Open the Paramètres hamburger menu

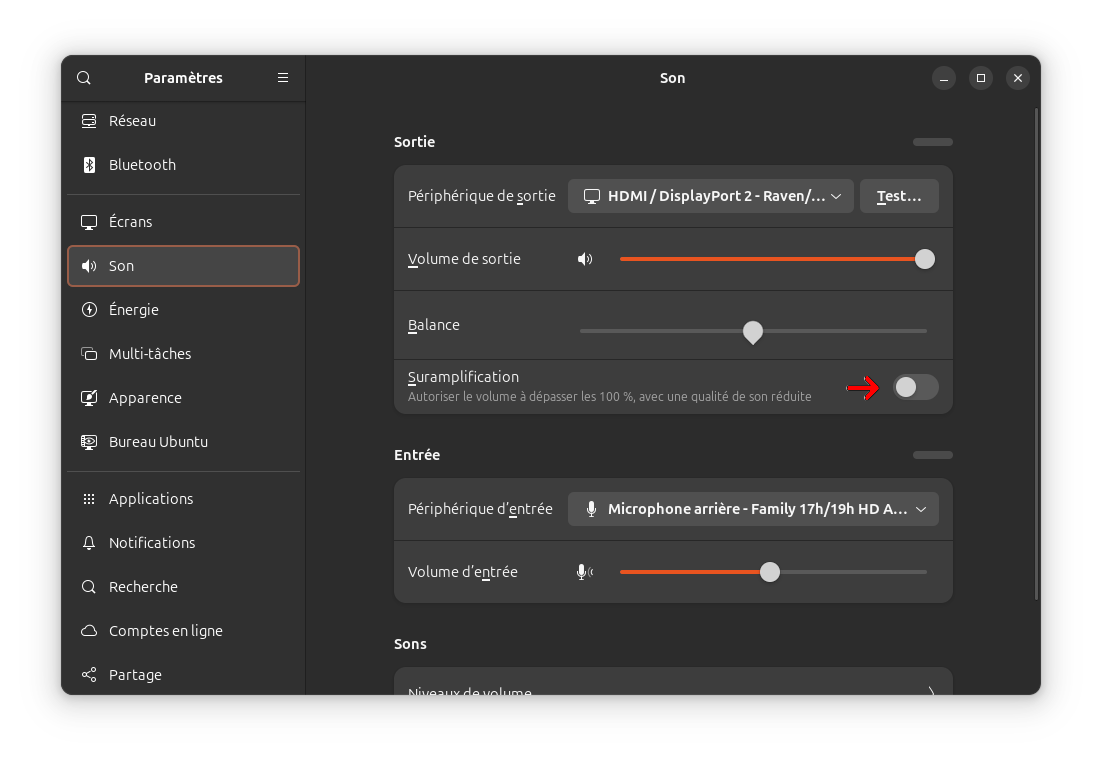pyautogui.click(x=283, y=78)
